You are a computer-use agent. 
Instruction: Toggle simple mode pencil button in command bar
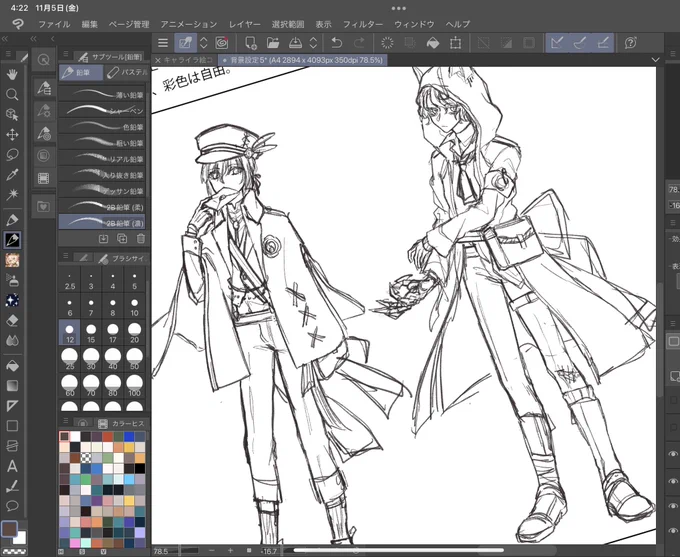185,43
